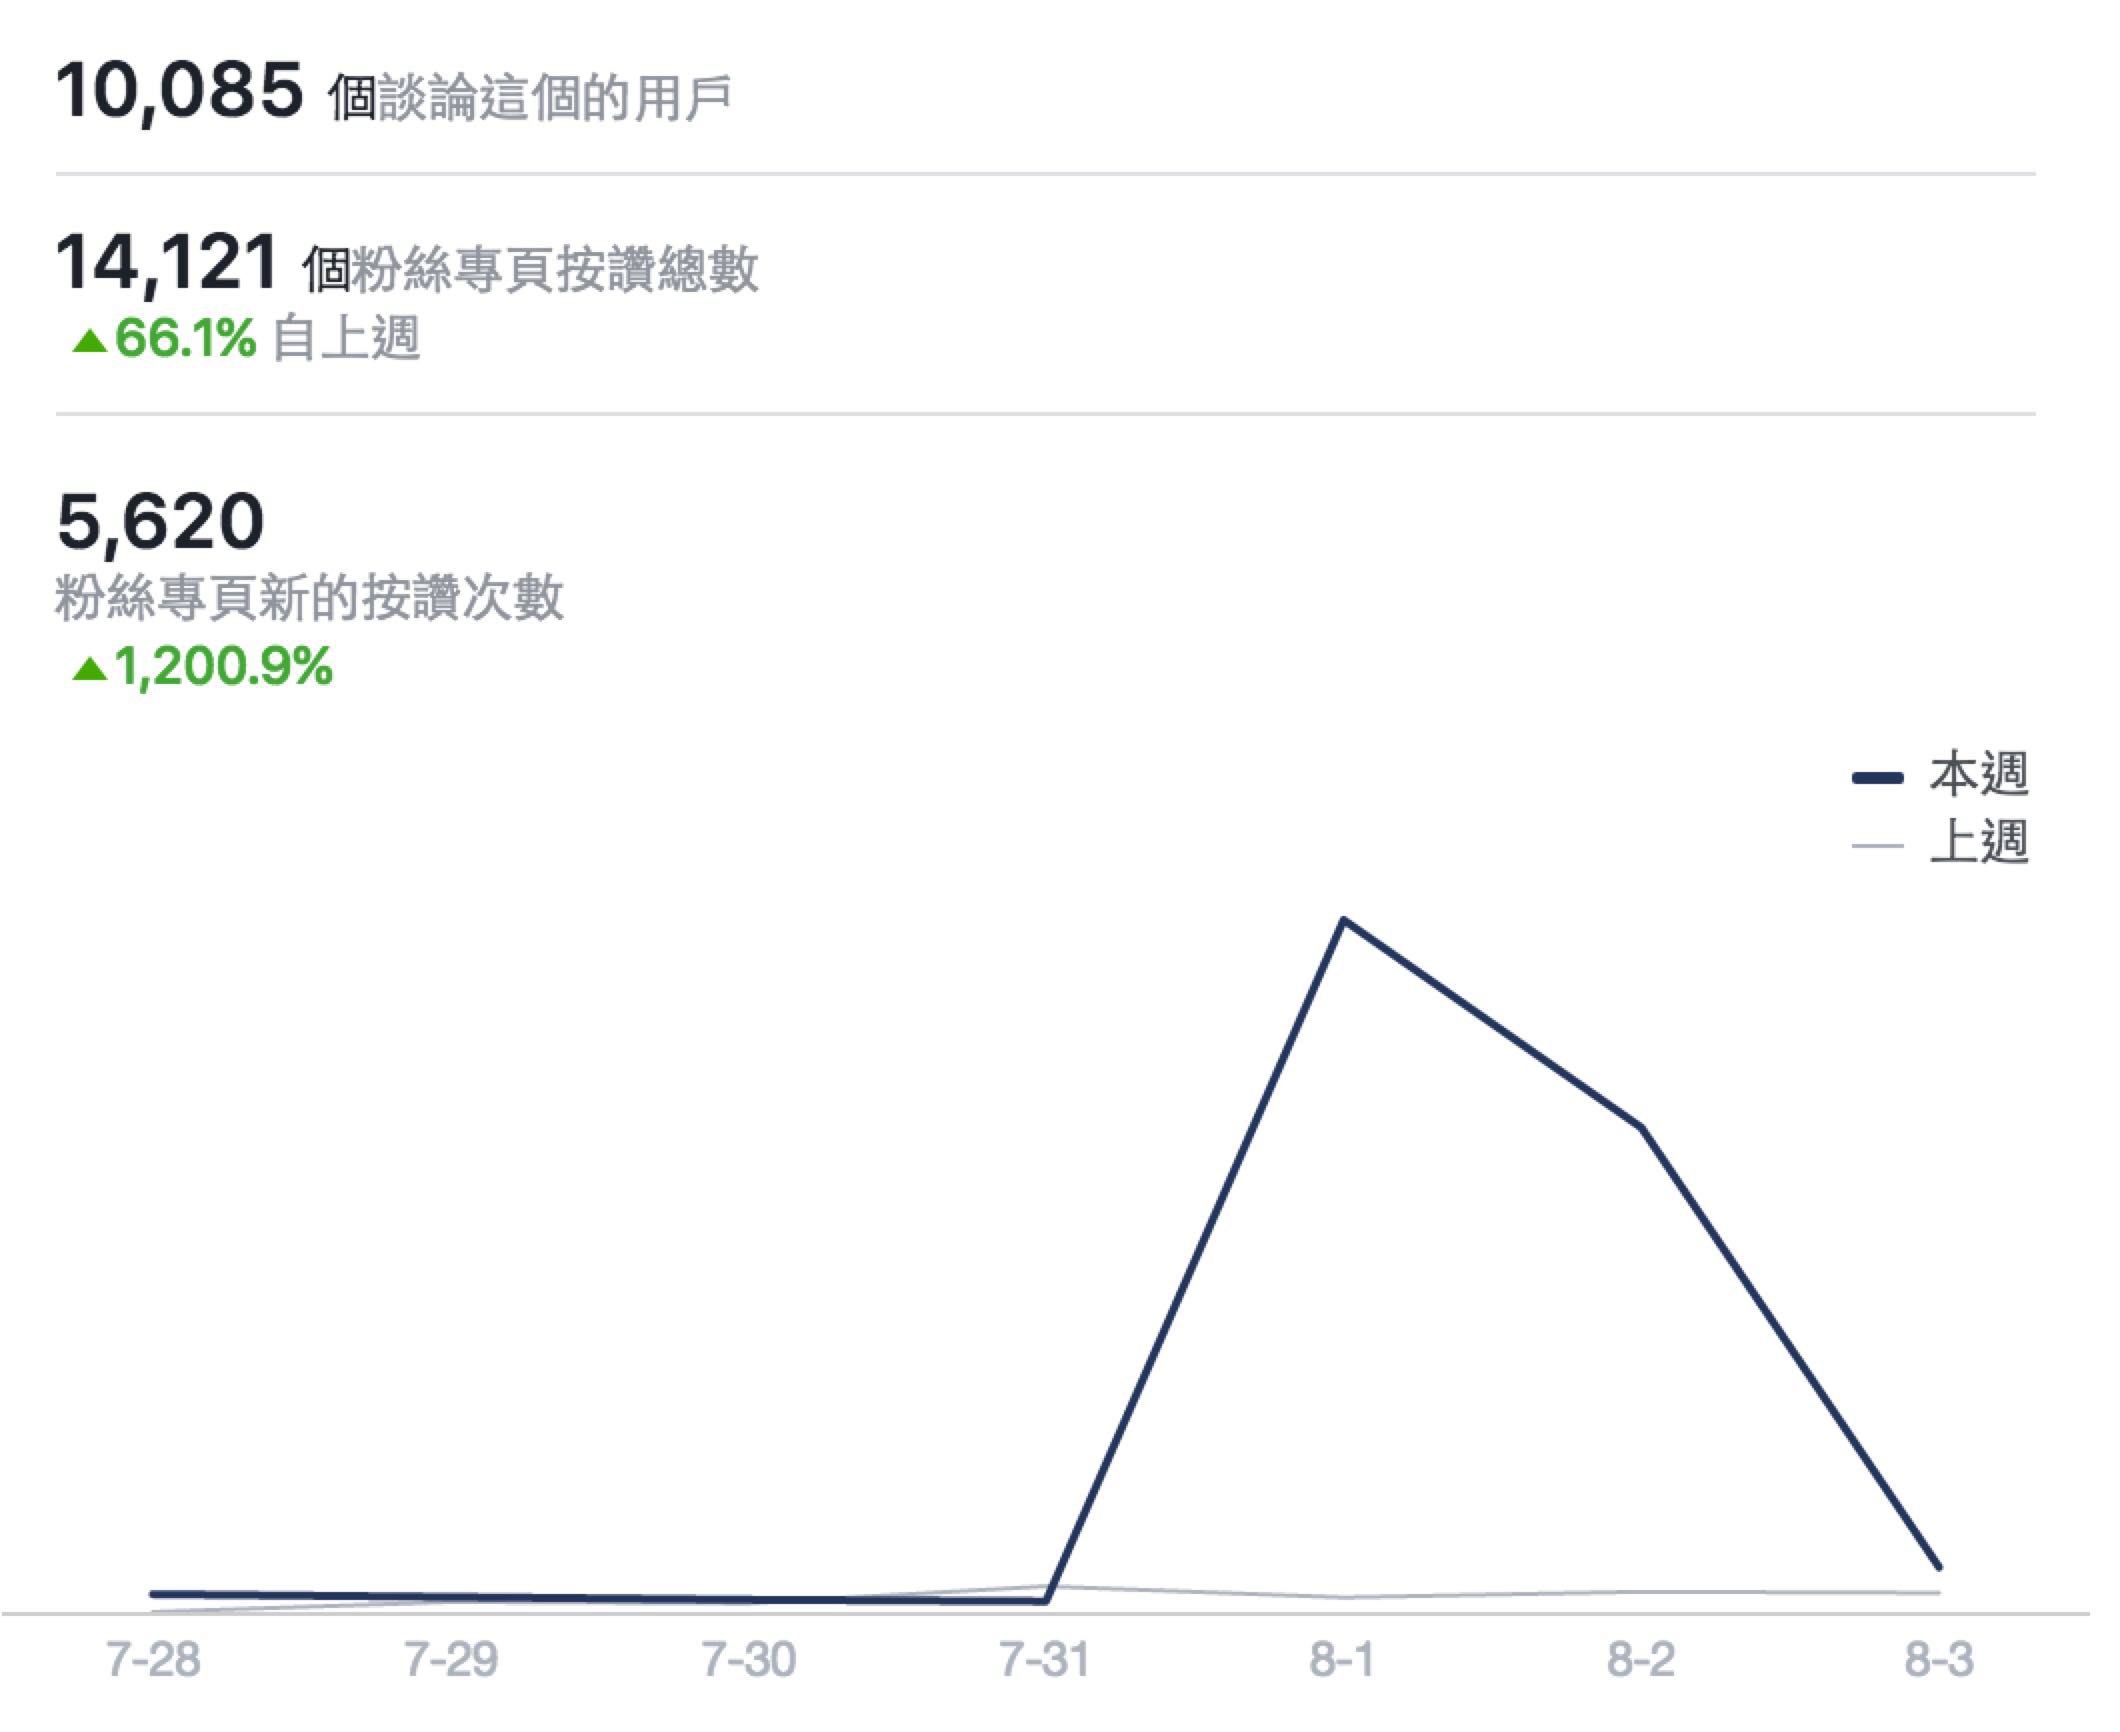Viewport: 2120px width, 1732px height.
Task: Open the 粉絲專頁新的按讚次數 label
Action: 310,598
